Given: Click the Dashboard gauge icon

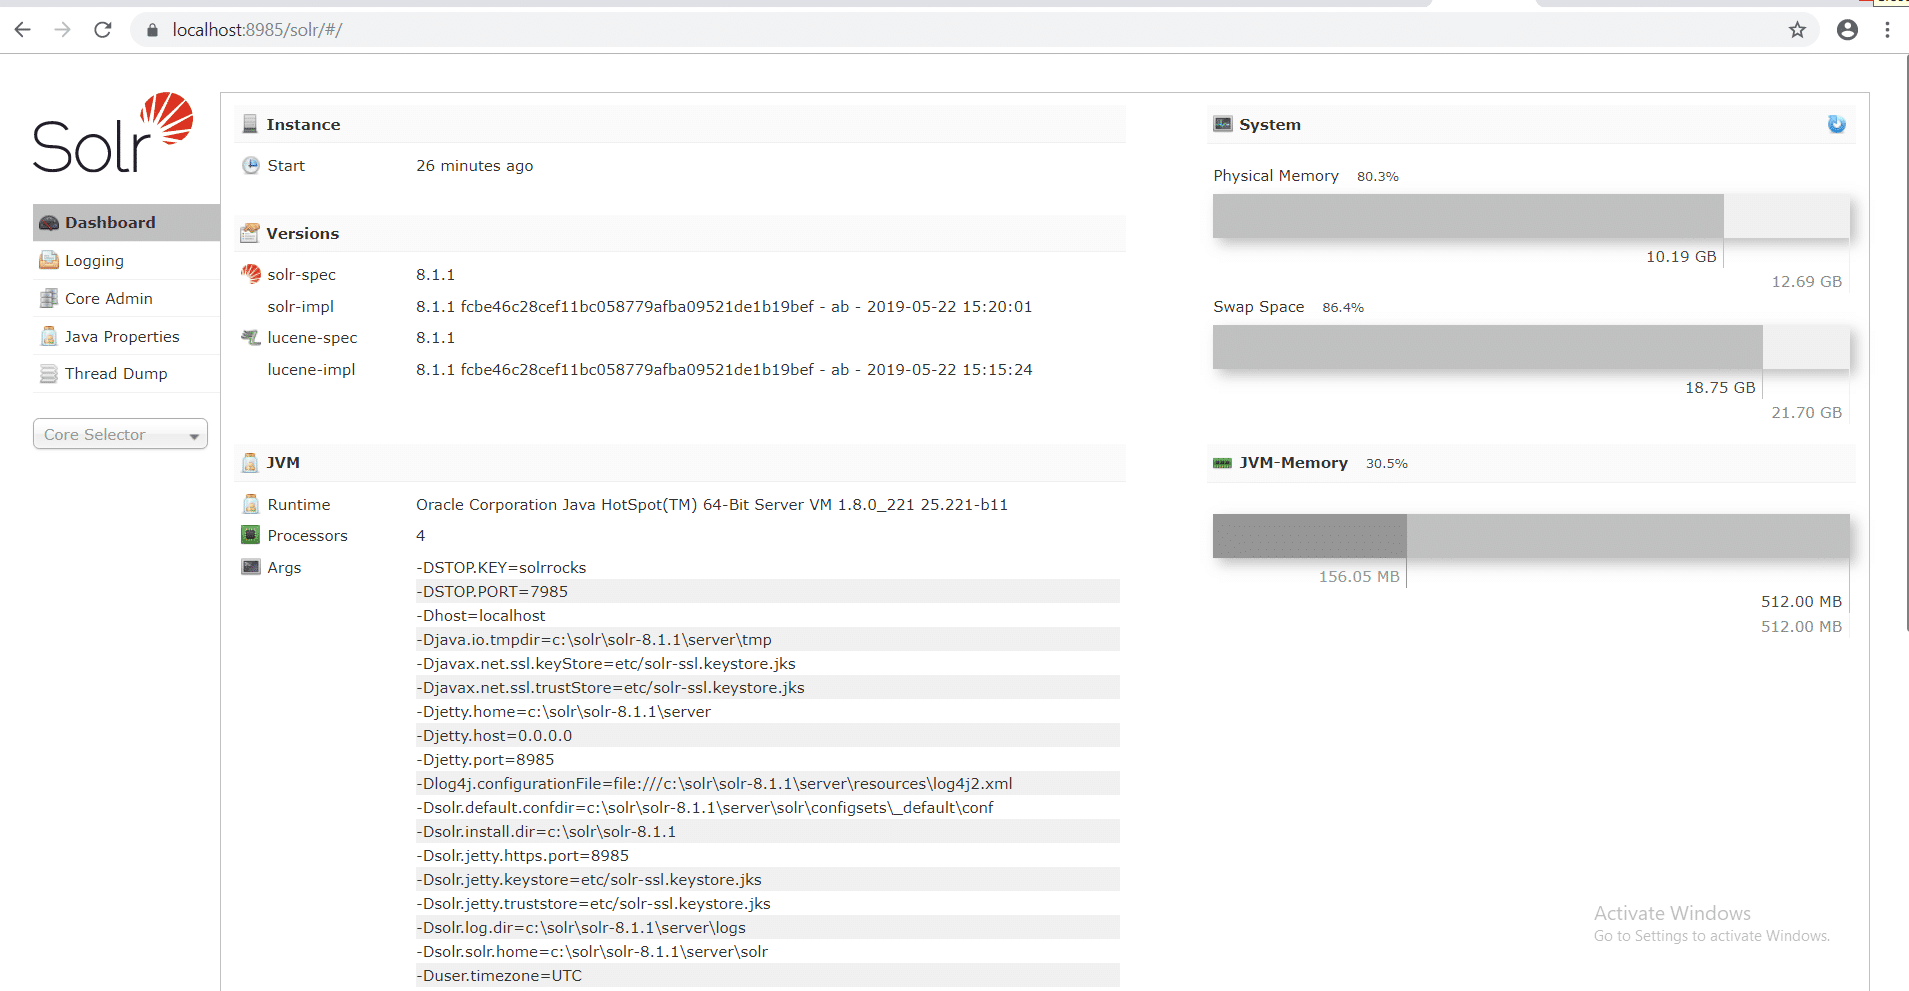Looking at the screenshot, I should pyautogui.click(x=49, y=223).
